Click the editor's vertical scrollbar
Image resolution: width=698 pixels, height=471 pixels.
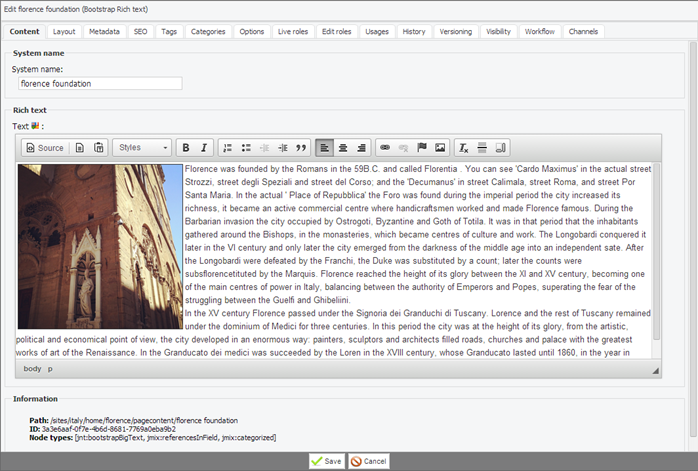(x=656, y=252)
